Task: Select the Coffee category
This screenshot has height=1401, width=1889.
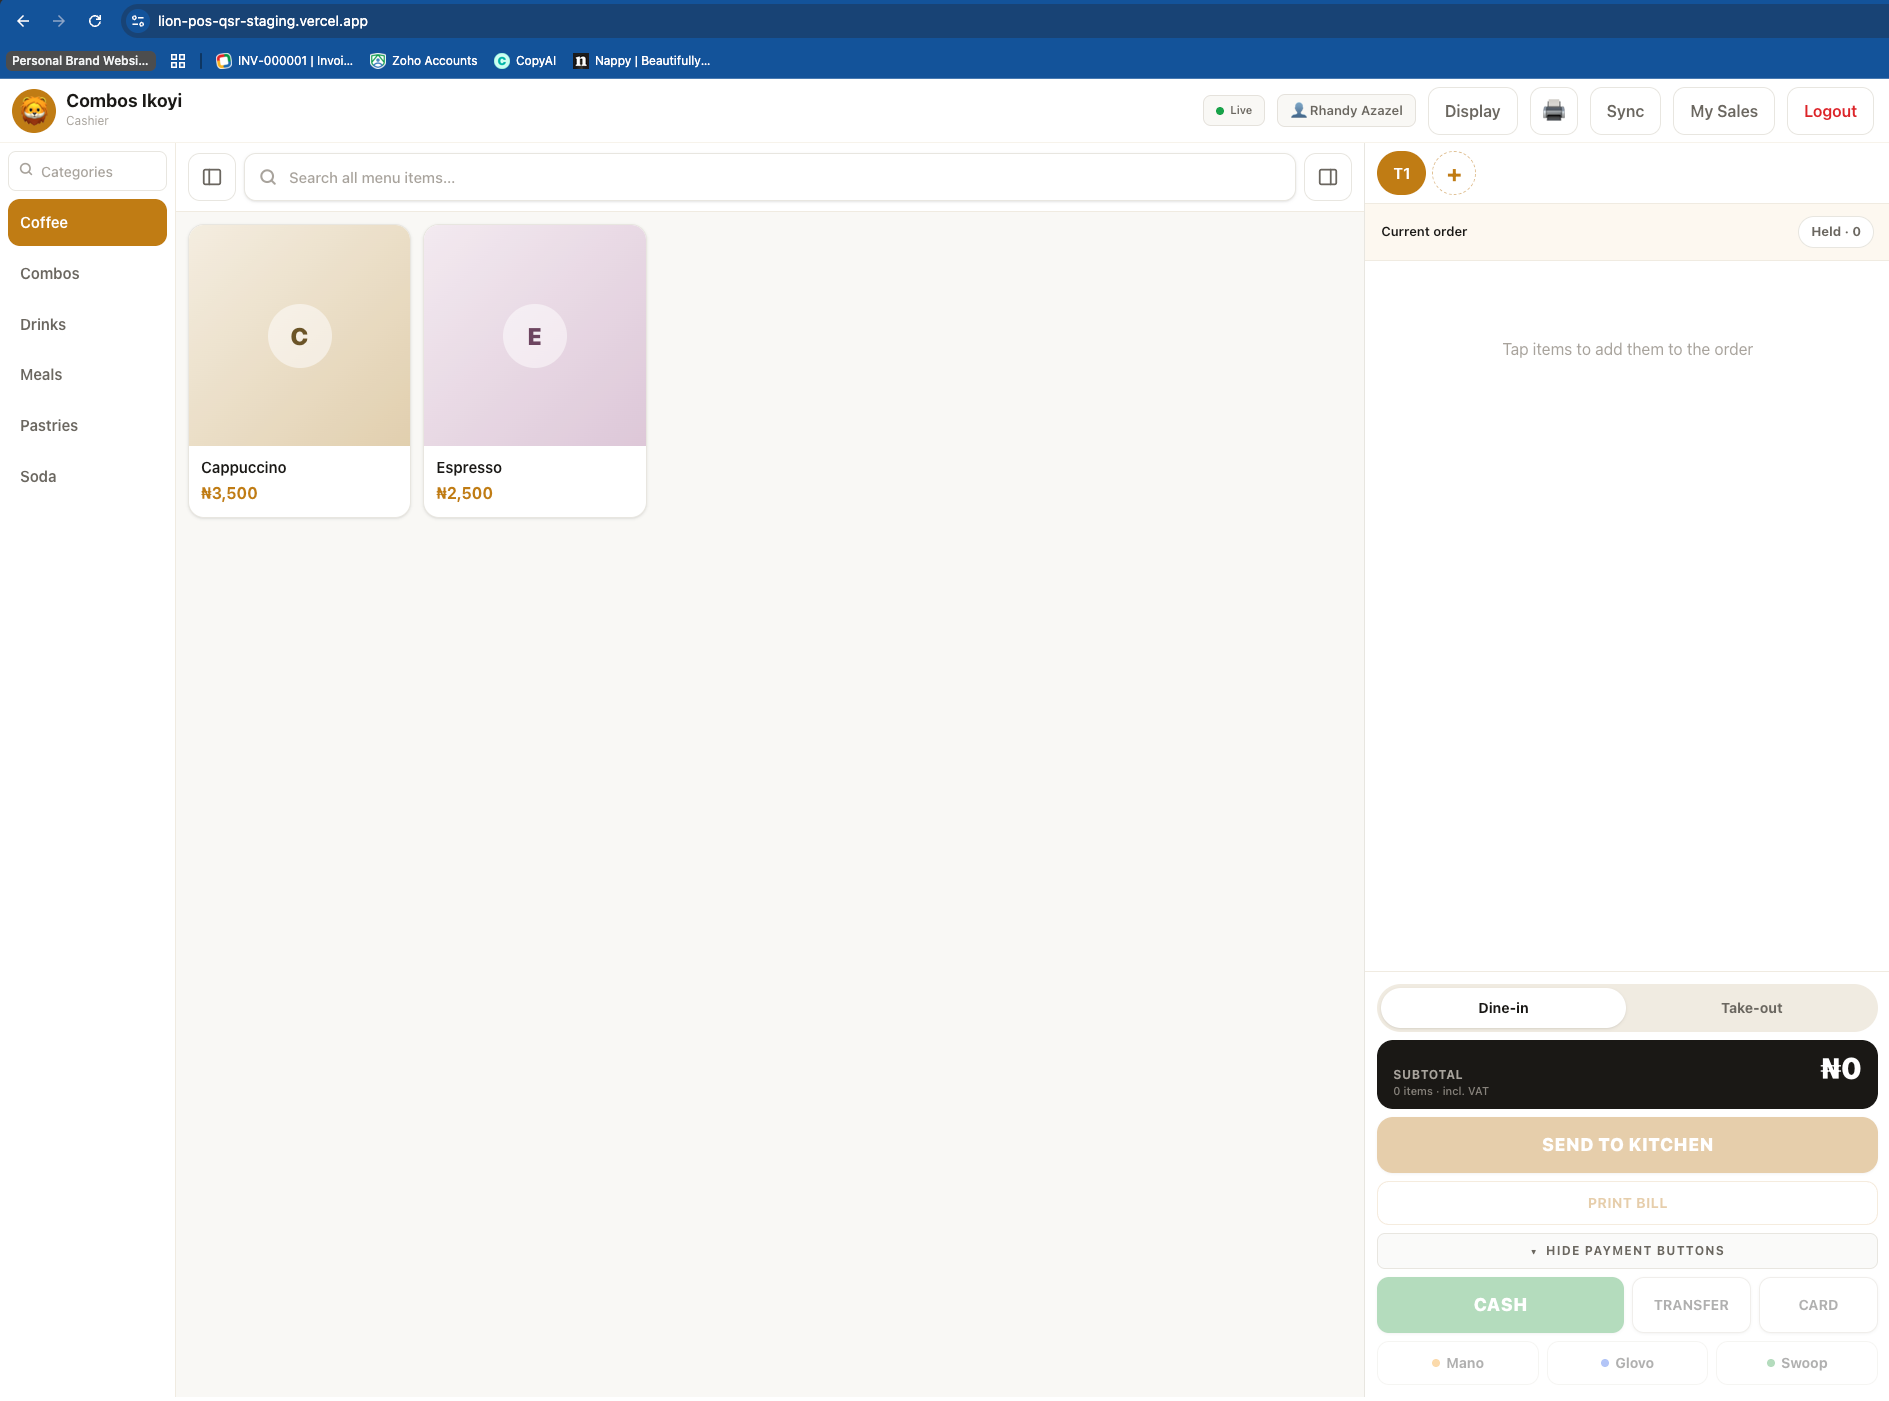Action: [x=87, y=222]
